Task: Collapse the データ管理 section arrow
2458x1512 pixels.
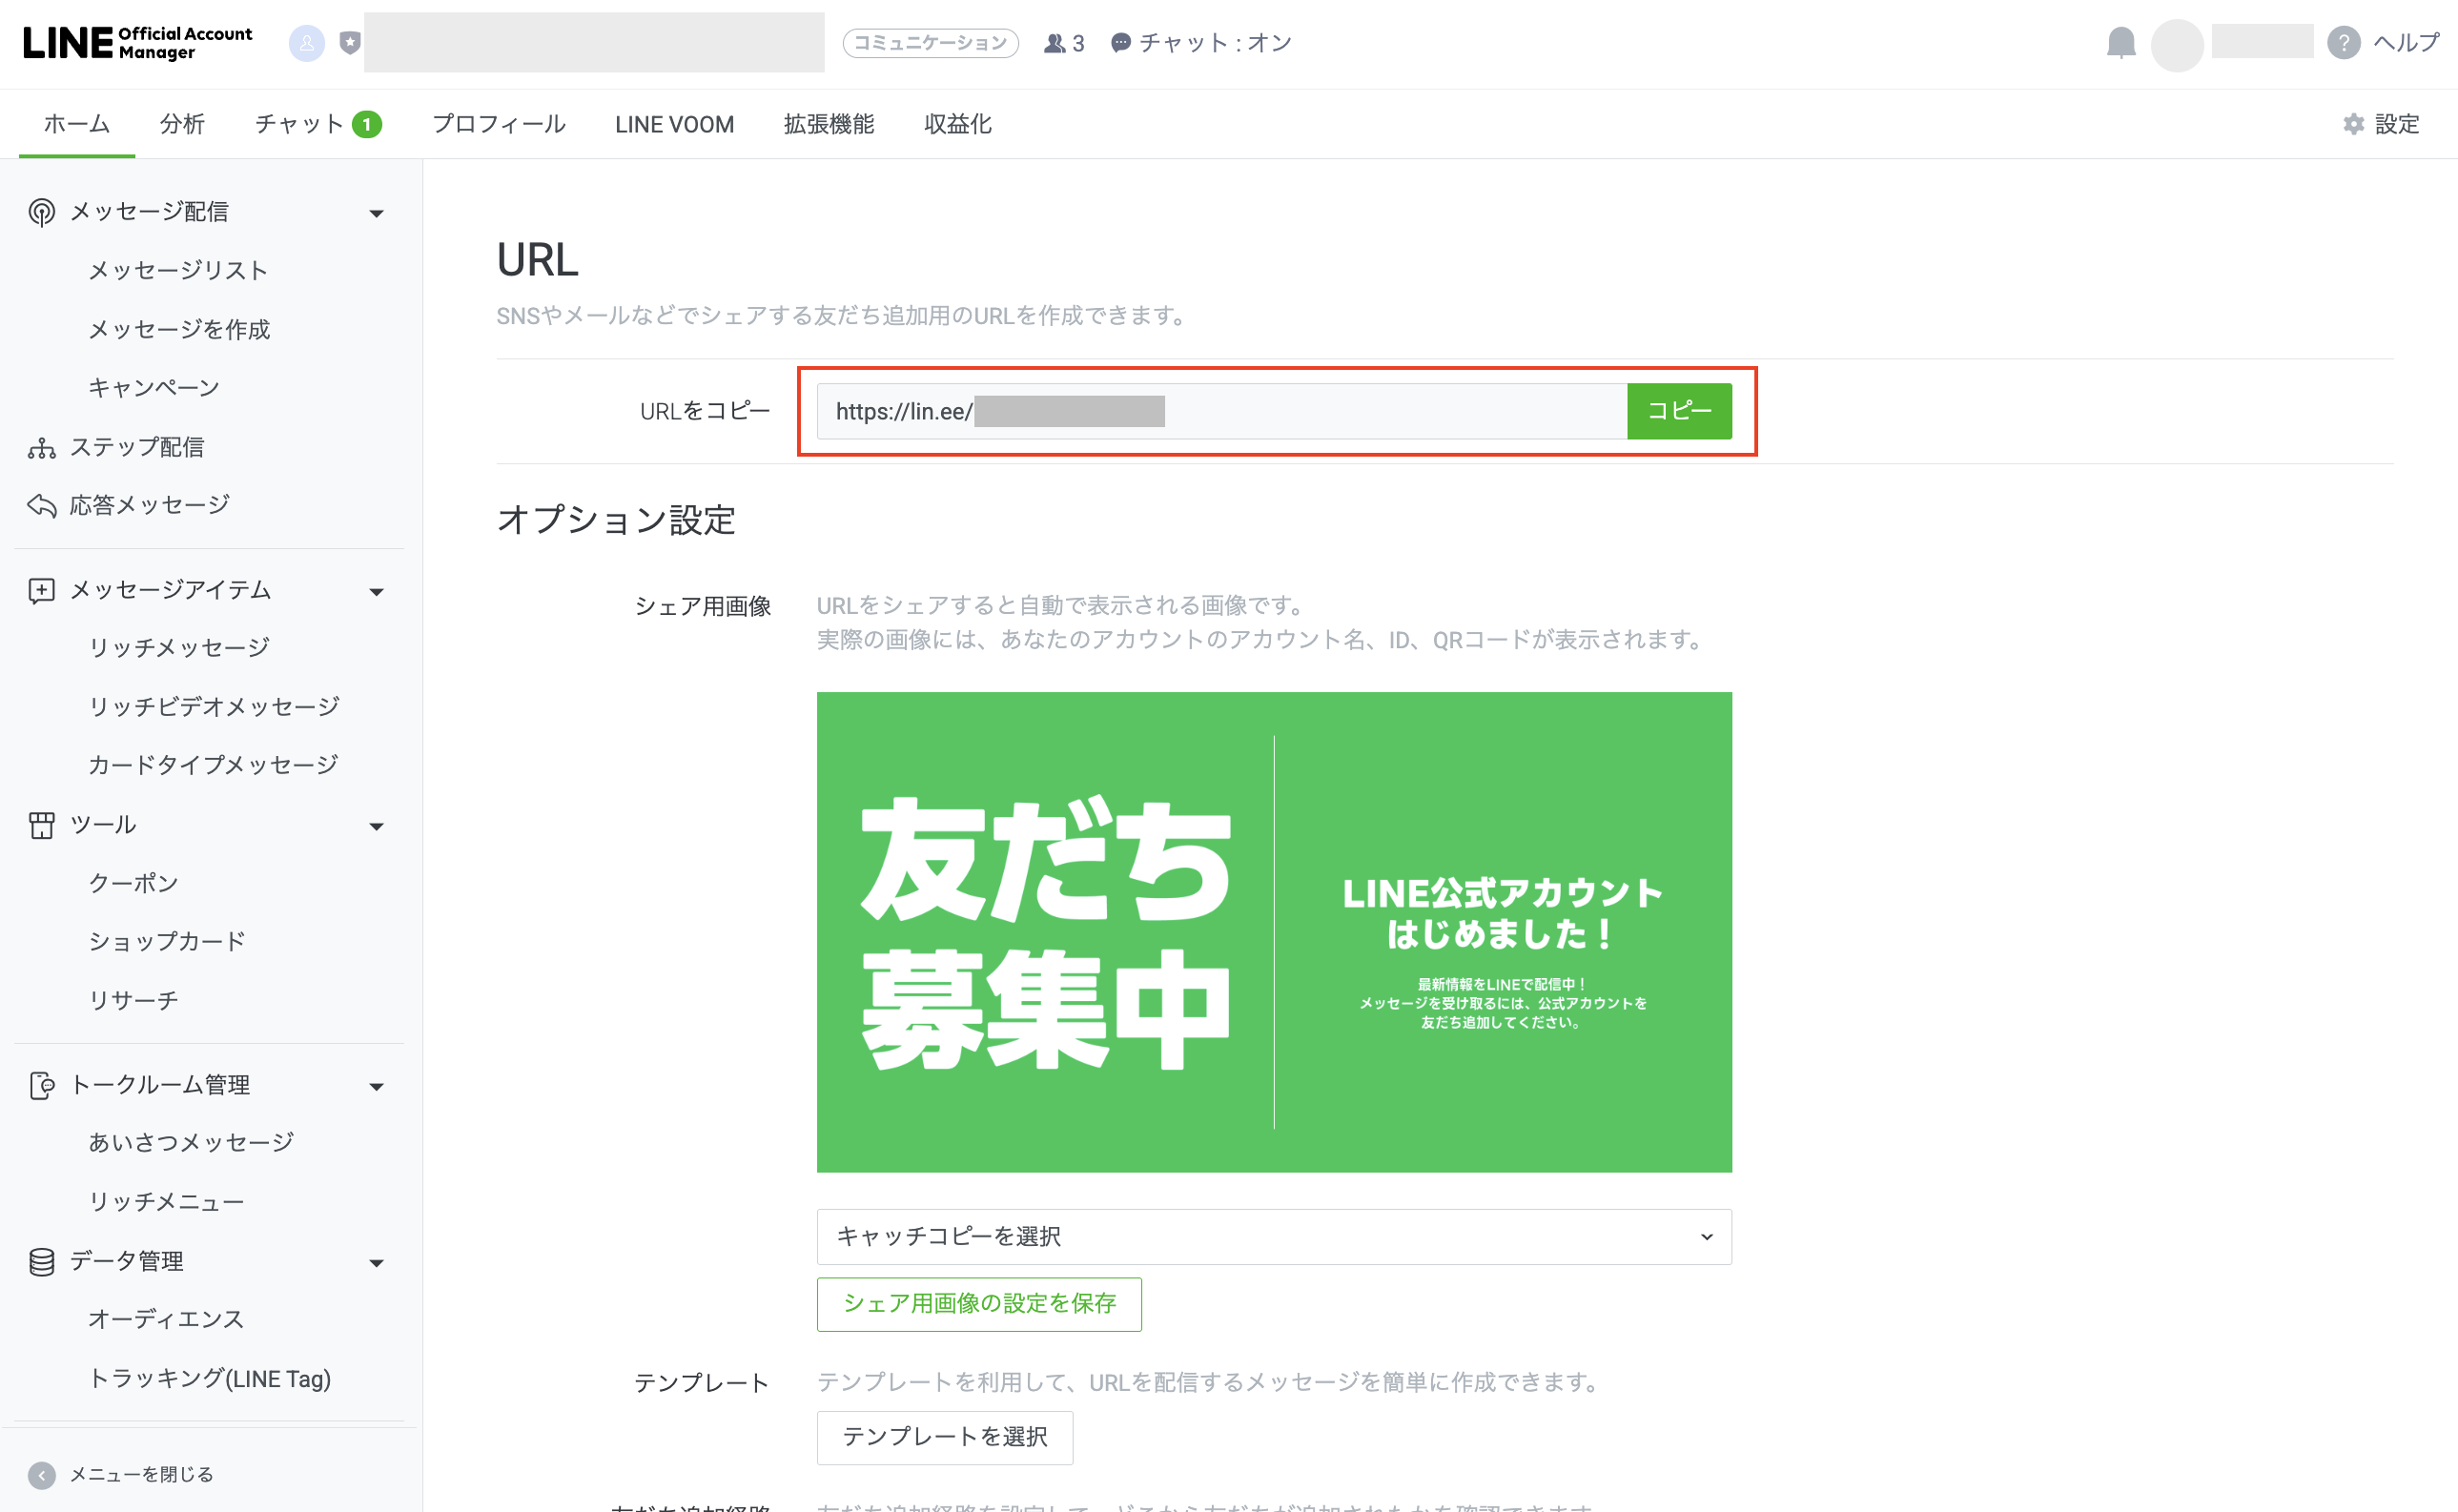Action: (376, 1264)
